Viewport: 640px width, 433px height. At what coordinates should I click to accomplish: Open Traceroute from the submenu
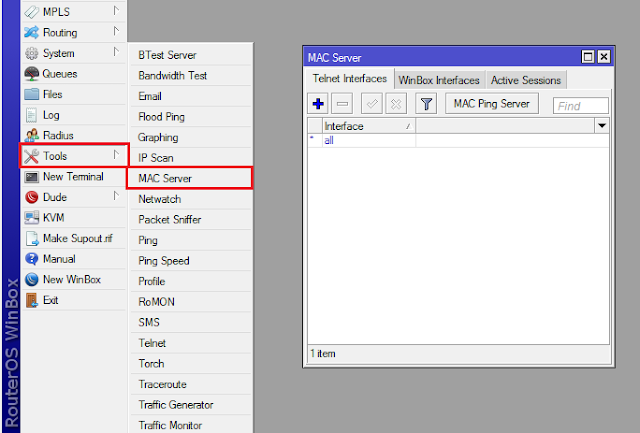coord(191,384)
